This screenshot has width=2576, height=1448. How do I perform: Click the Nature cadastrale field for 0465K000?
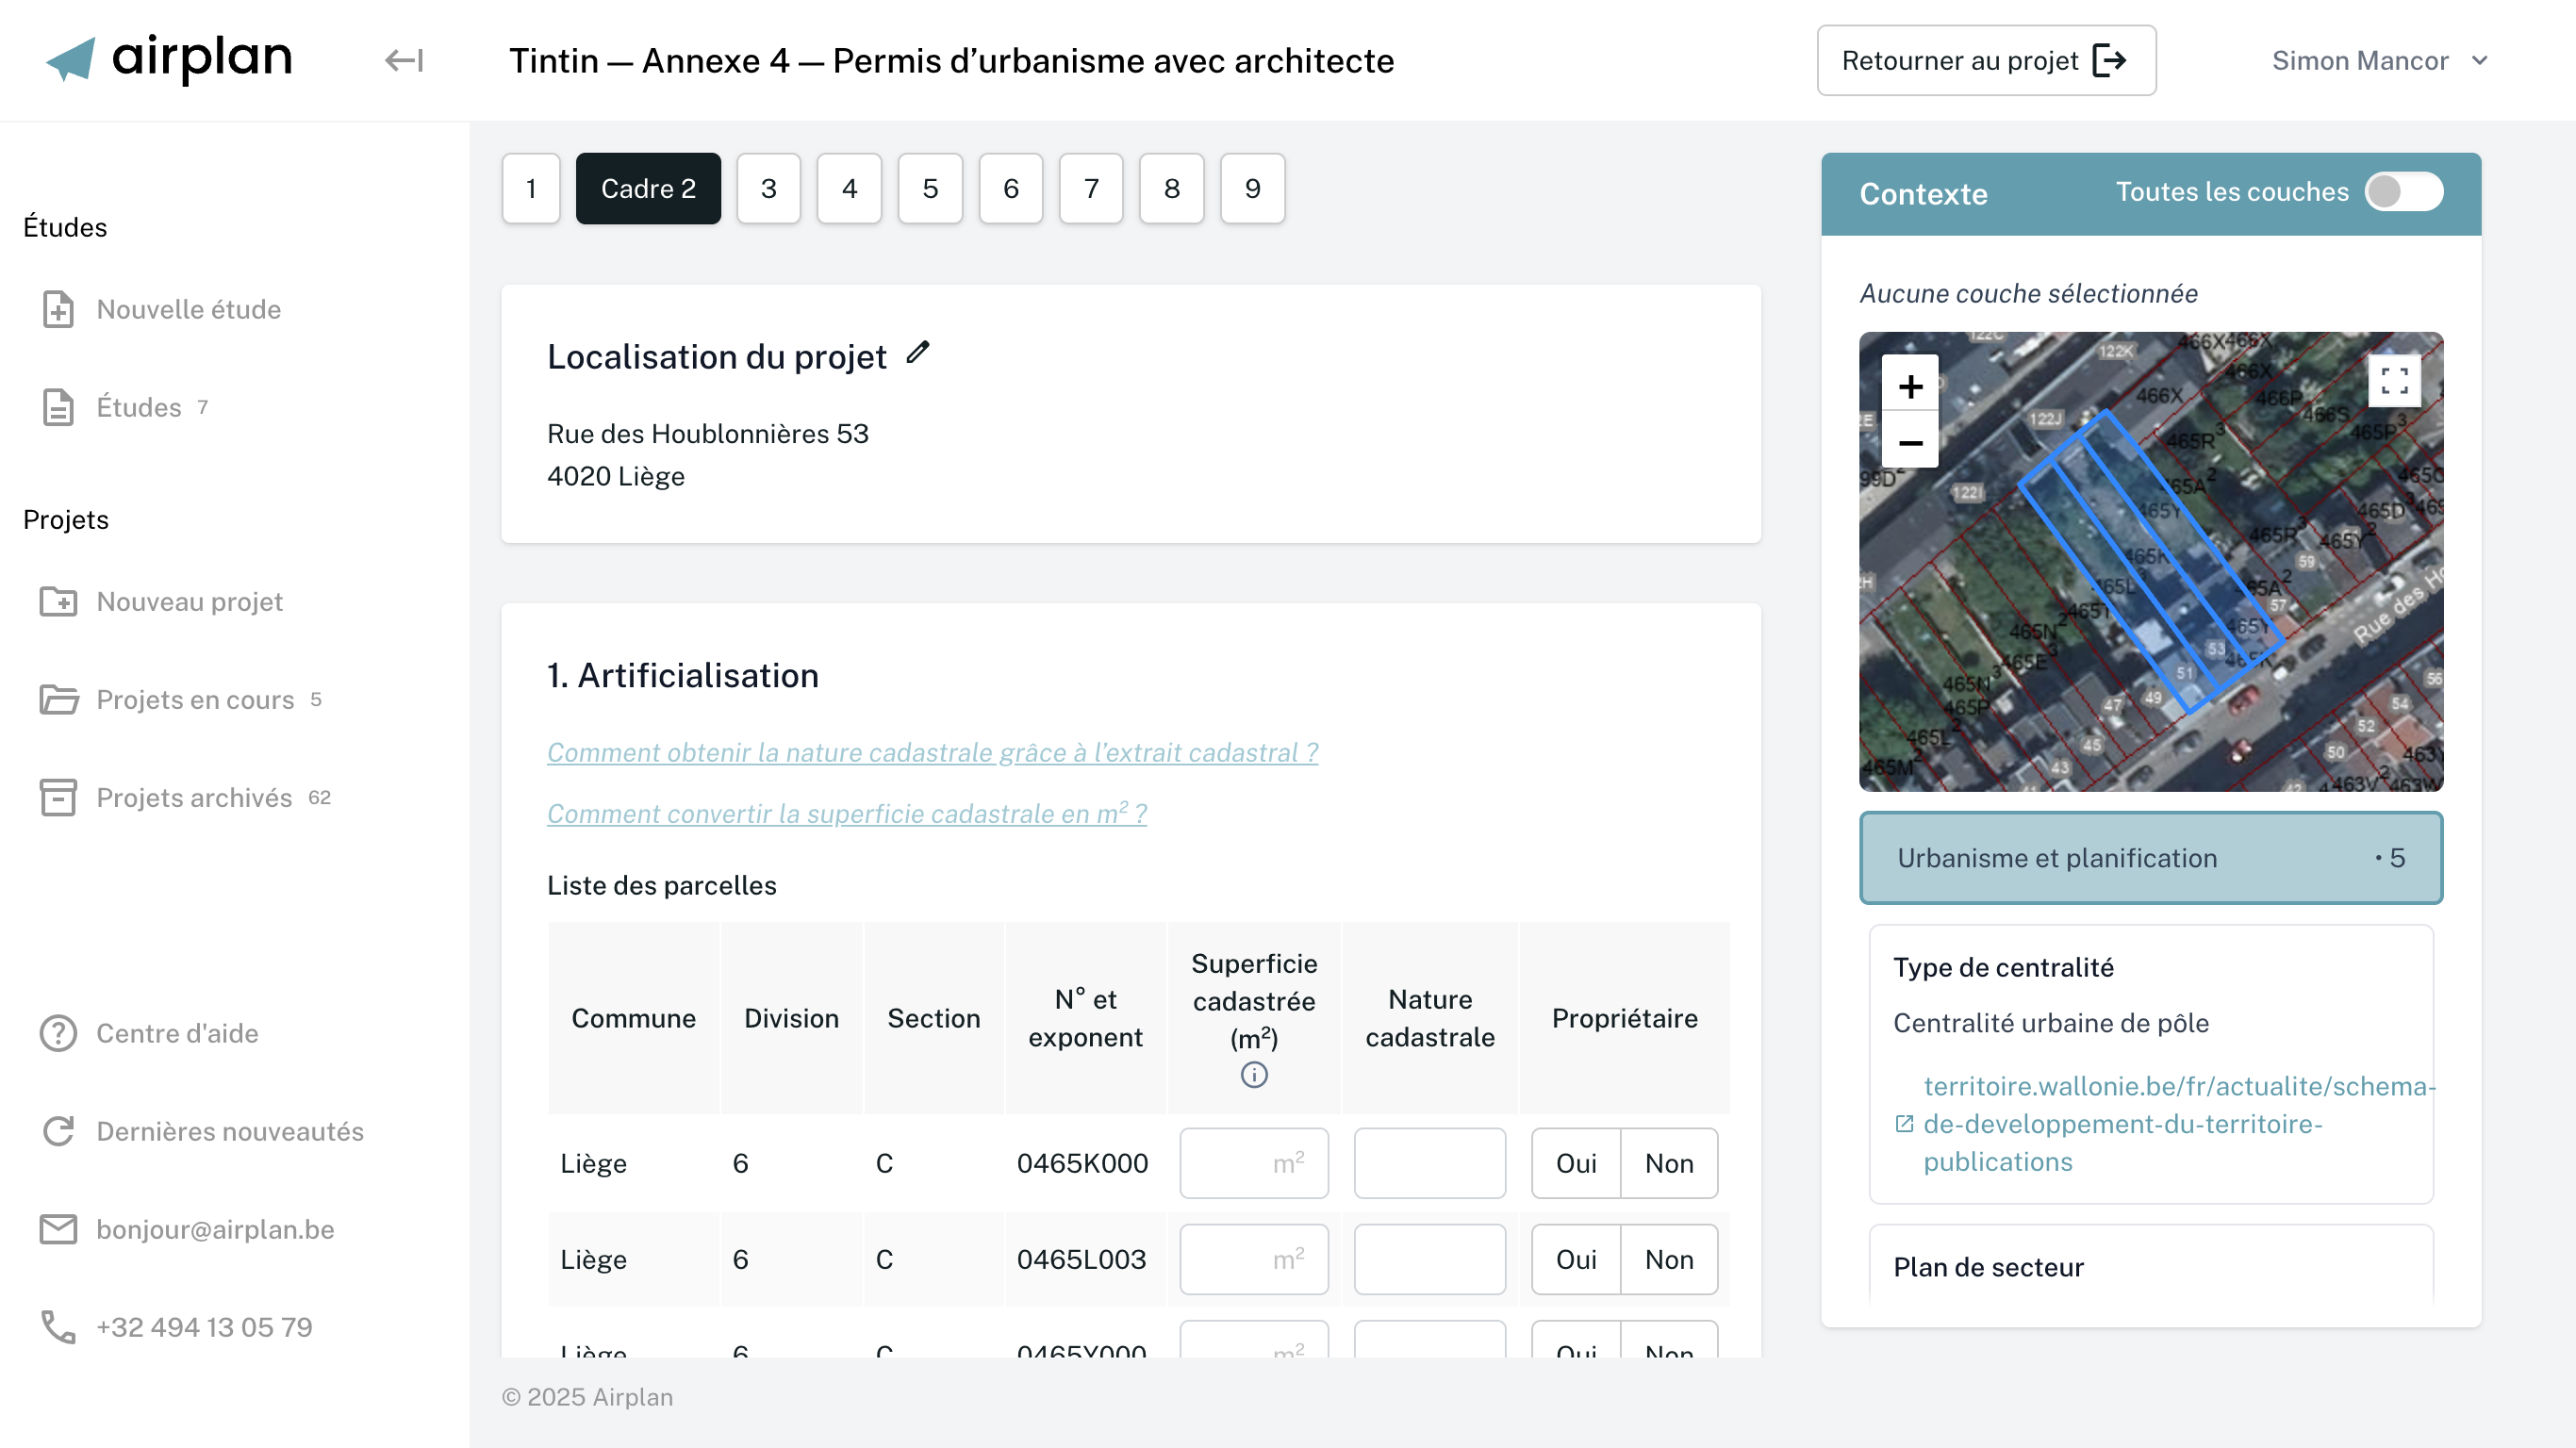(x=1429, y=1163)
